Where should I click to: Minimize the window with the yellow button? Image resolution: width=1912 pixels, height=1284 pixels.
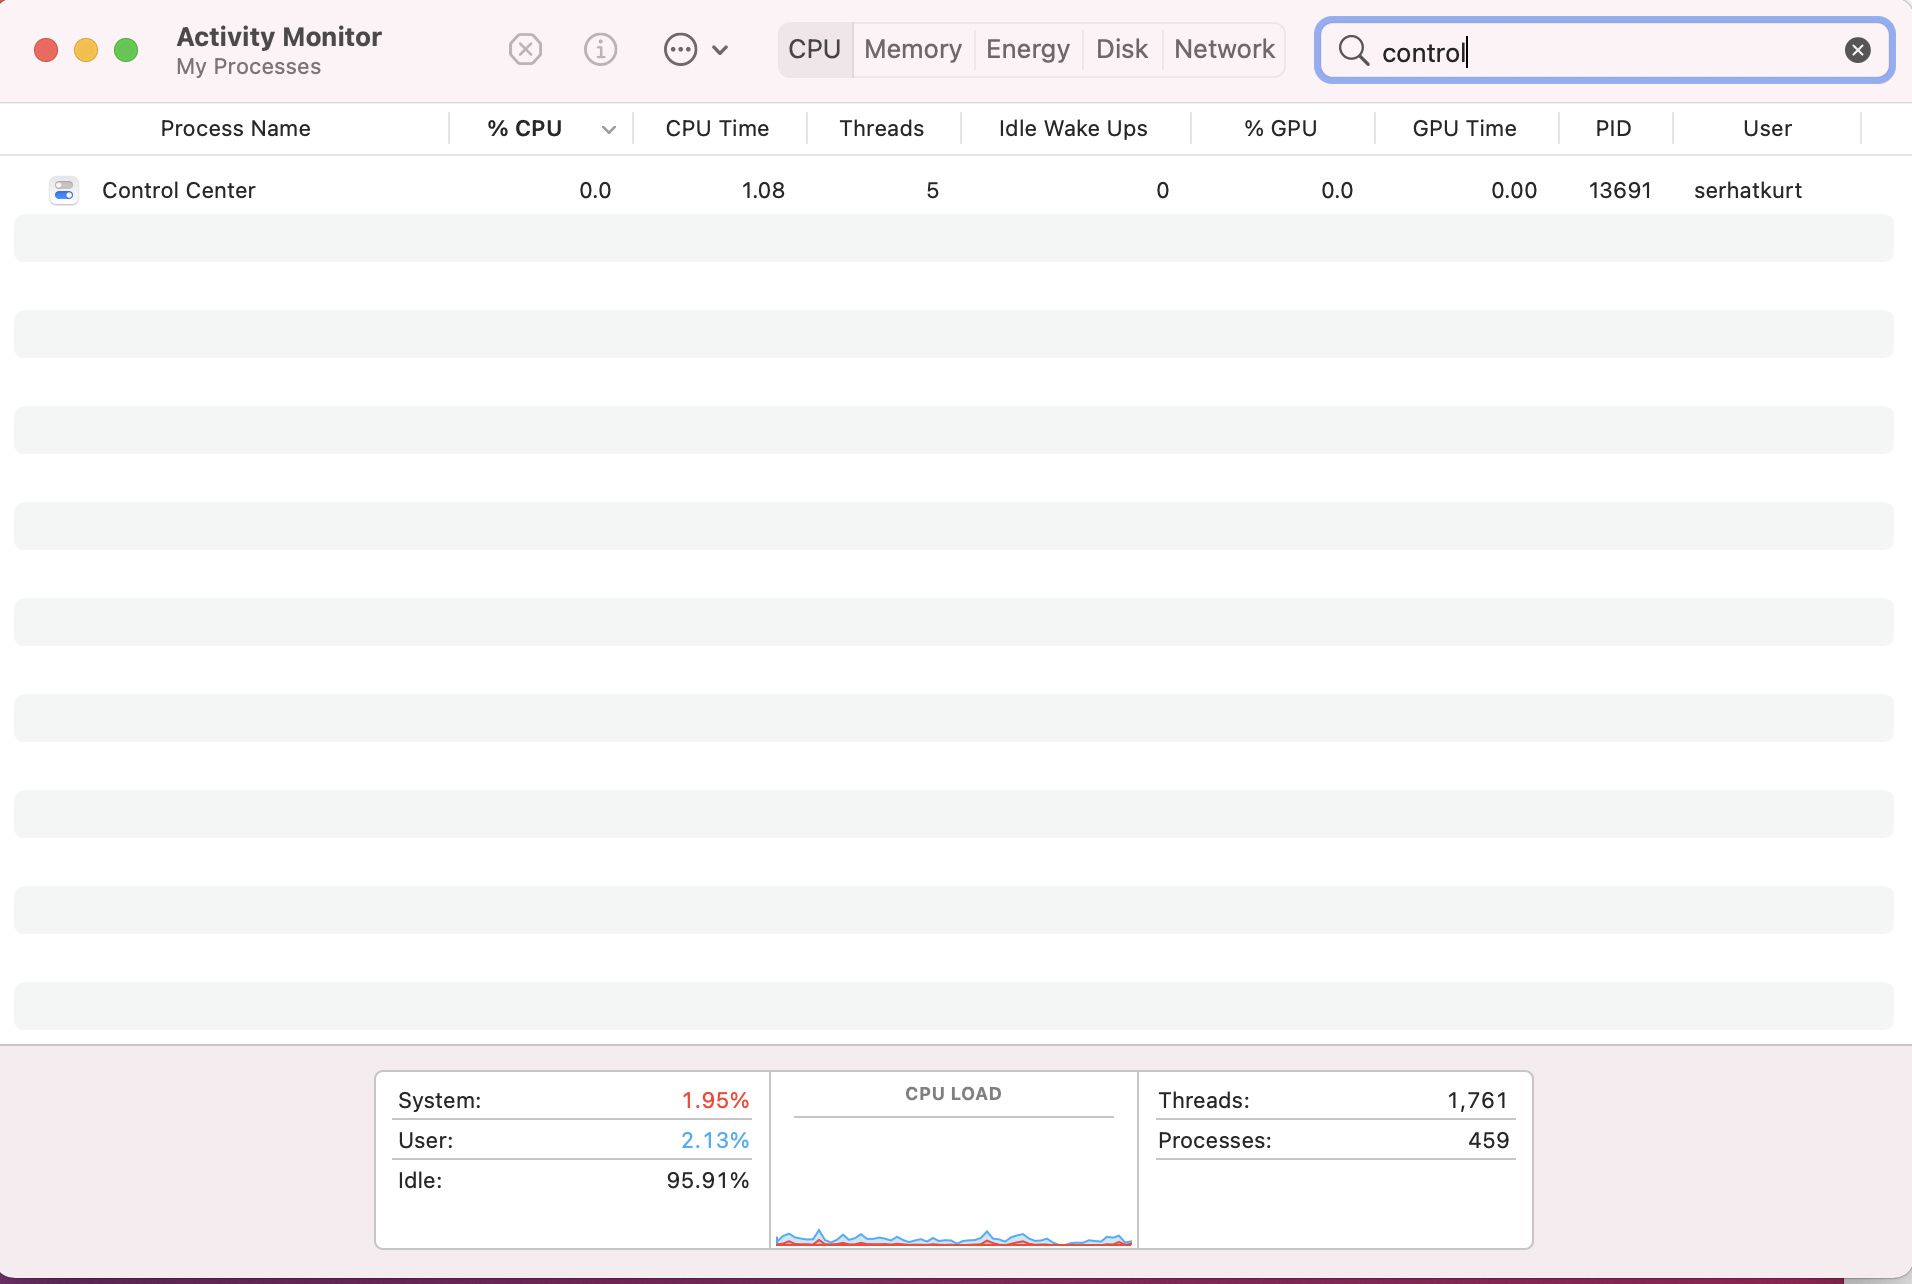tap(86, 50)
